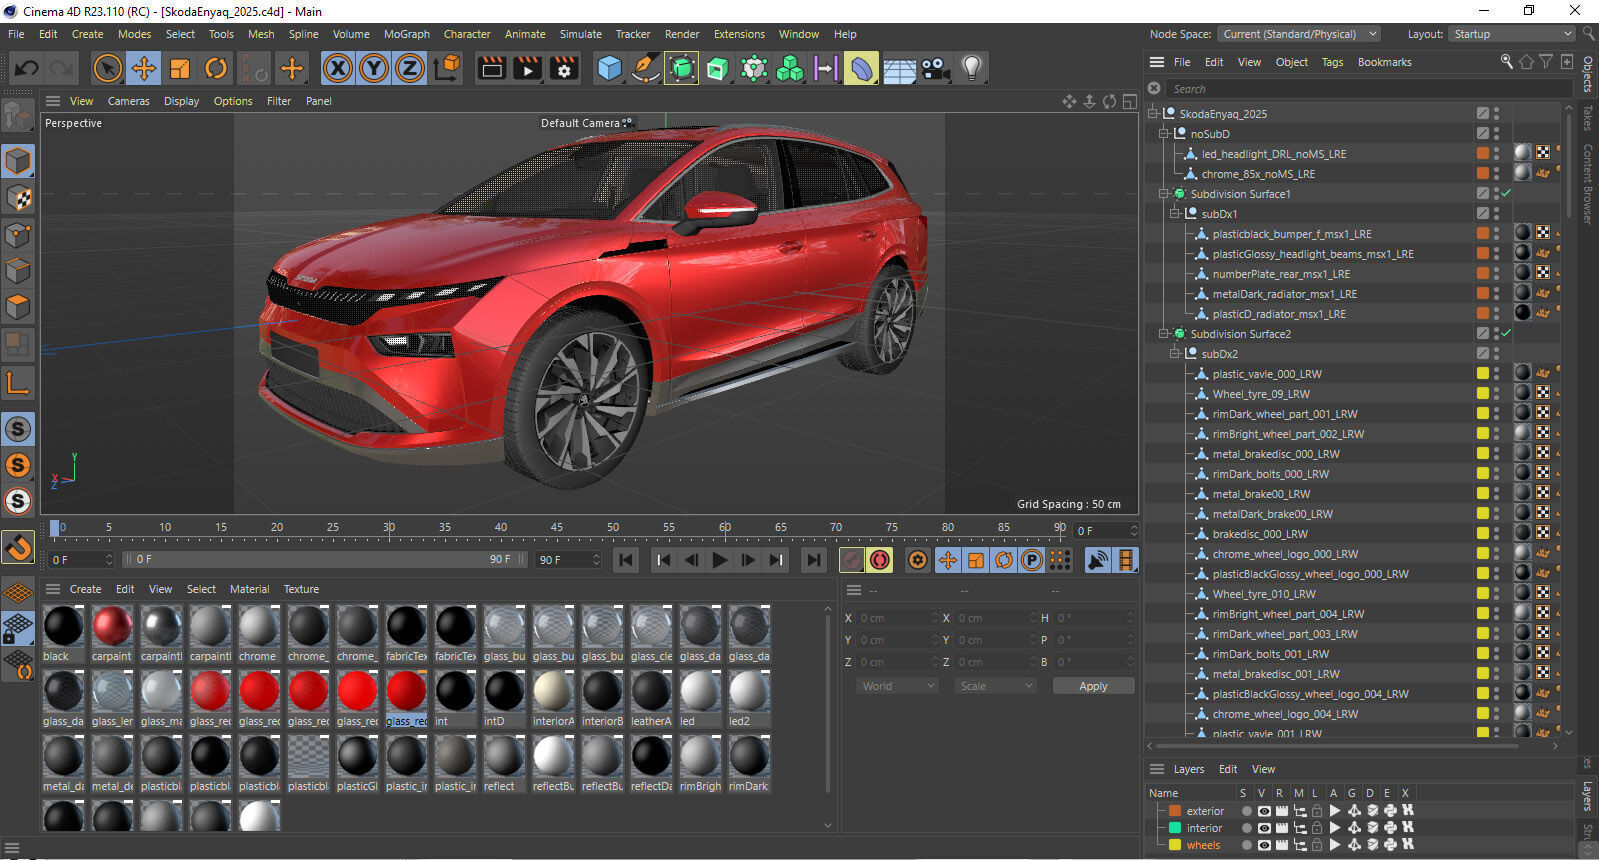This screenshot has width=1599, height=860.
Task: Toggle Subdivision Surface1 green enable checkmark
Action: click(1506, 194)
